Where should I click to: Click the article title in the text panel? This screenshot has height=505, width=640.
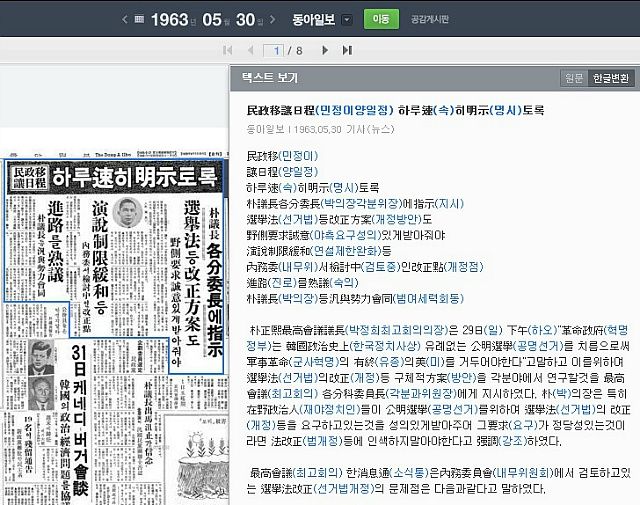(x=395, y=110)
